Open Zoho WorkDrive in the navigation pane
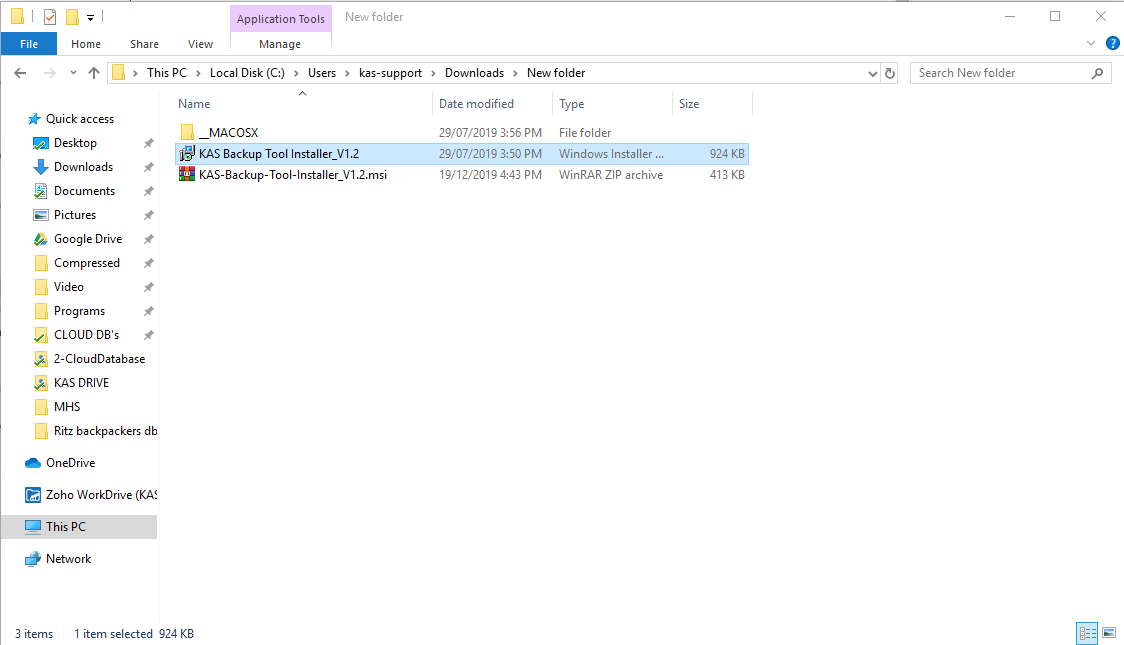 click(x=101, y=494)
